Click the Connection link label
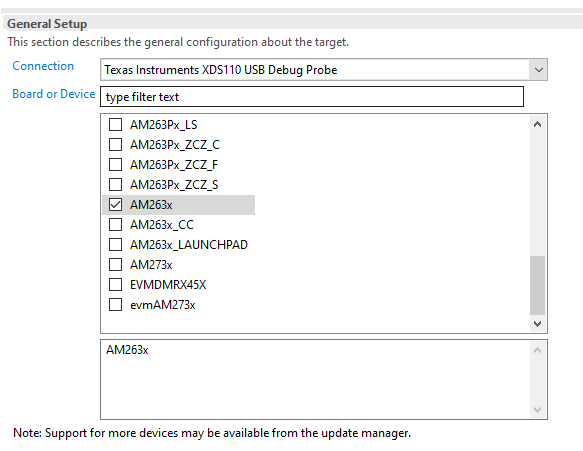The width and height of the screenshot is (583, 451). point(43,66)
